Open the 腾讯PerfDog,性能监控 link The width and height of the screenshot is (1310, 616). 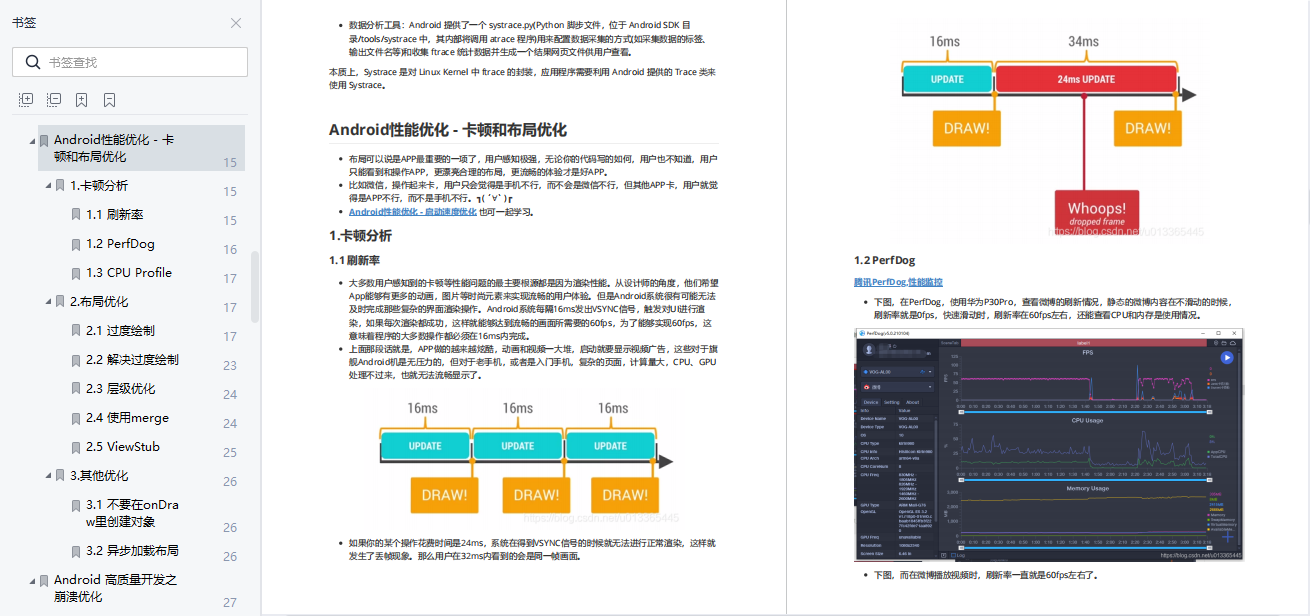click(898, 282)
